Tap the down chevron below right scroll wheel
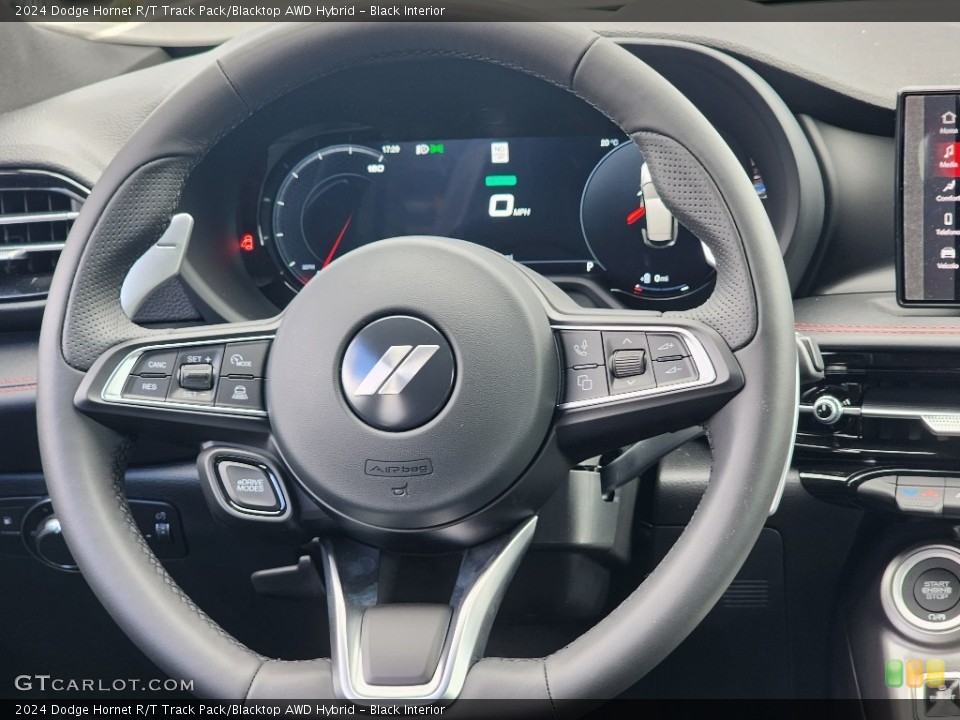960x720 pixels. [x=631, y=382]
